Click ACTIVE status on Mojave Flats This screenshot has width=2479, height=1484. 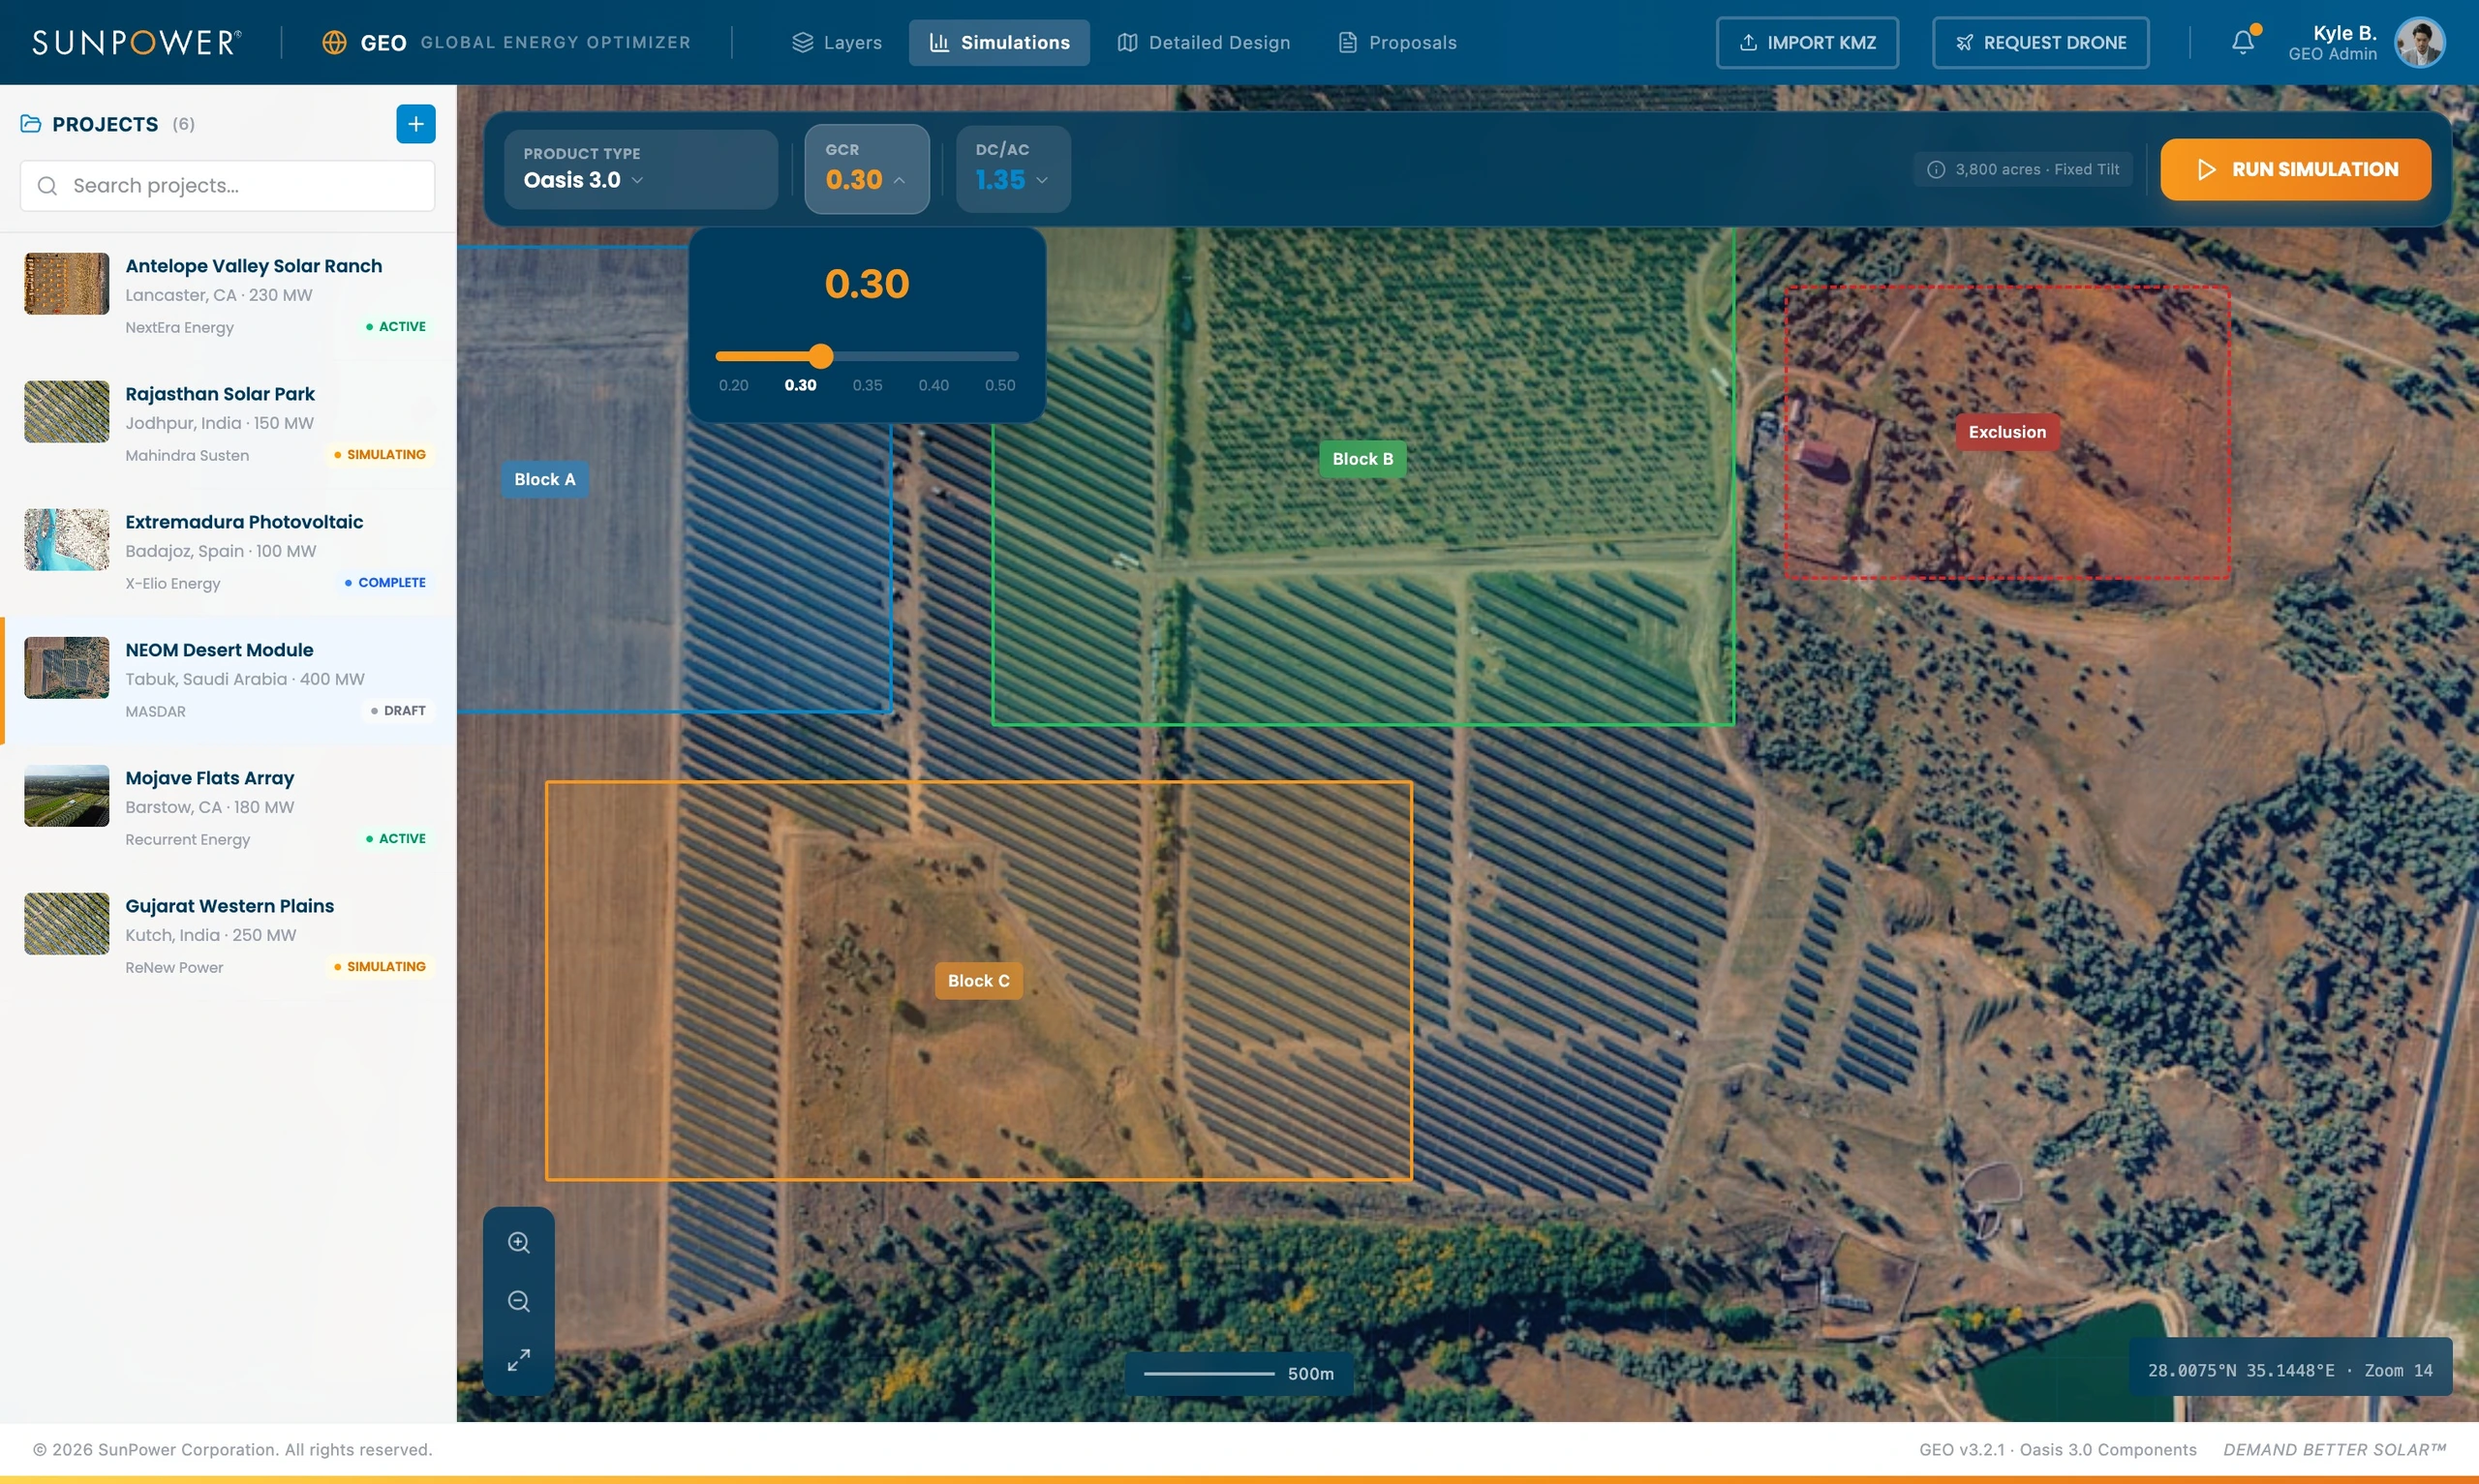[396, 839]
